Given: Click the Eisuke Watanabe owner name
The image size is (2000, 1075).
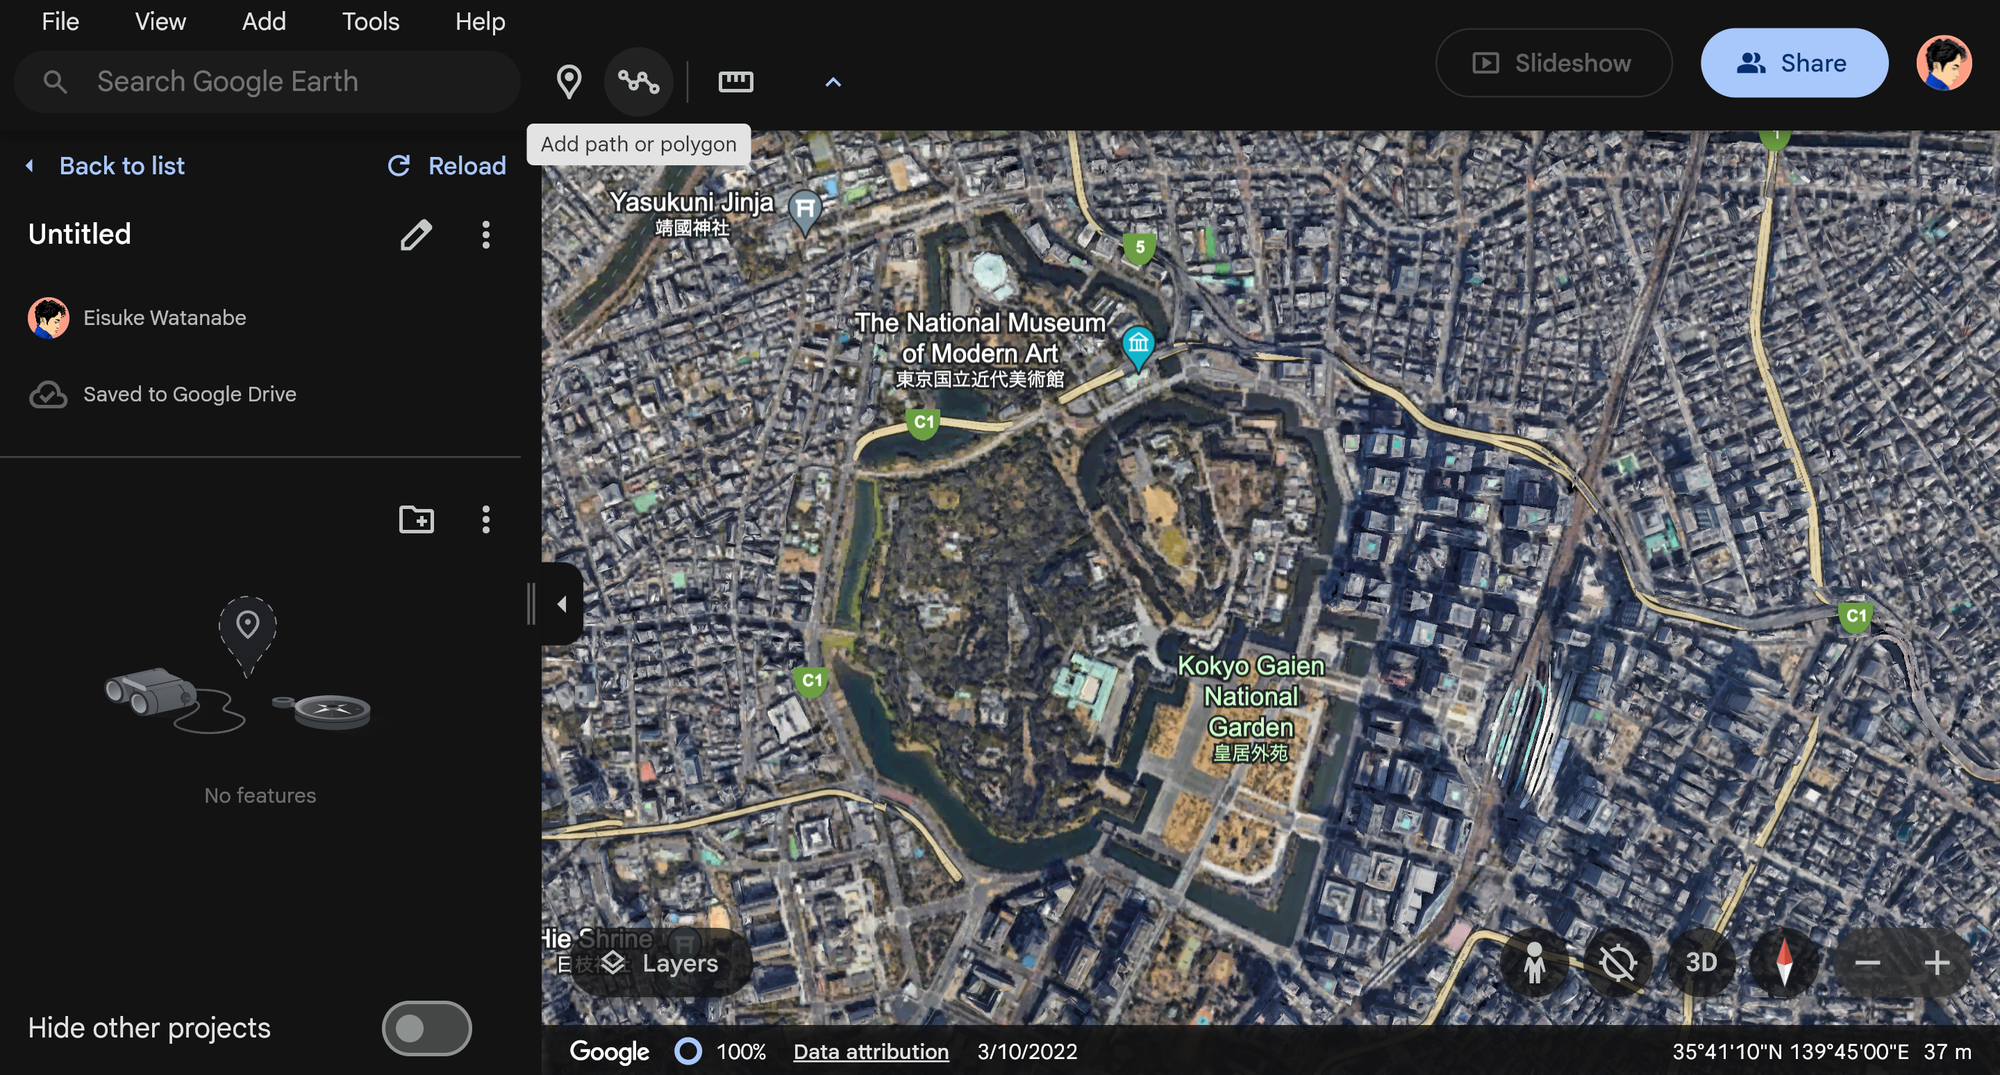Looking at the screenshot, I should point(165,318).
